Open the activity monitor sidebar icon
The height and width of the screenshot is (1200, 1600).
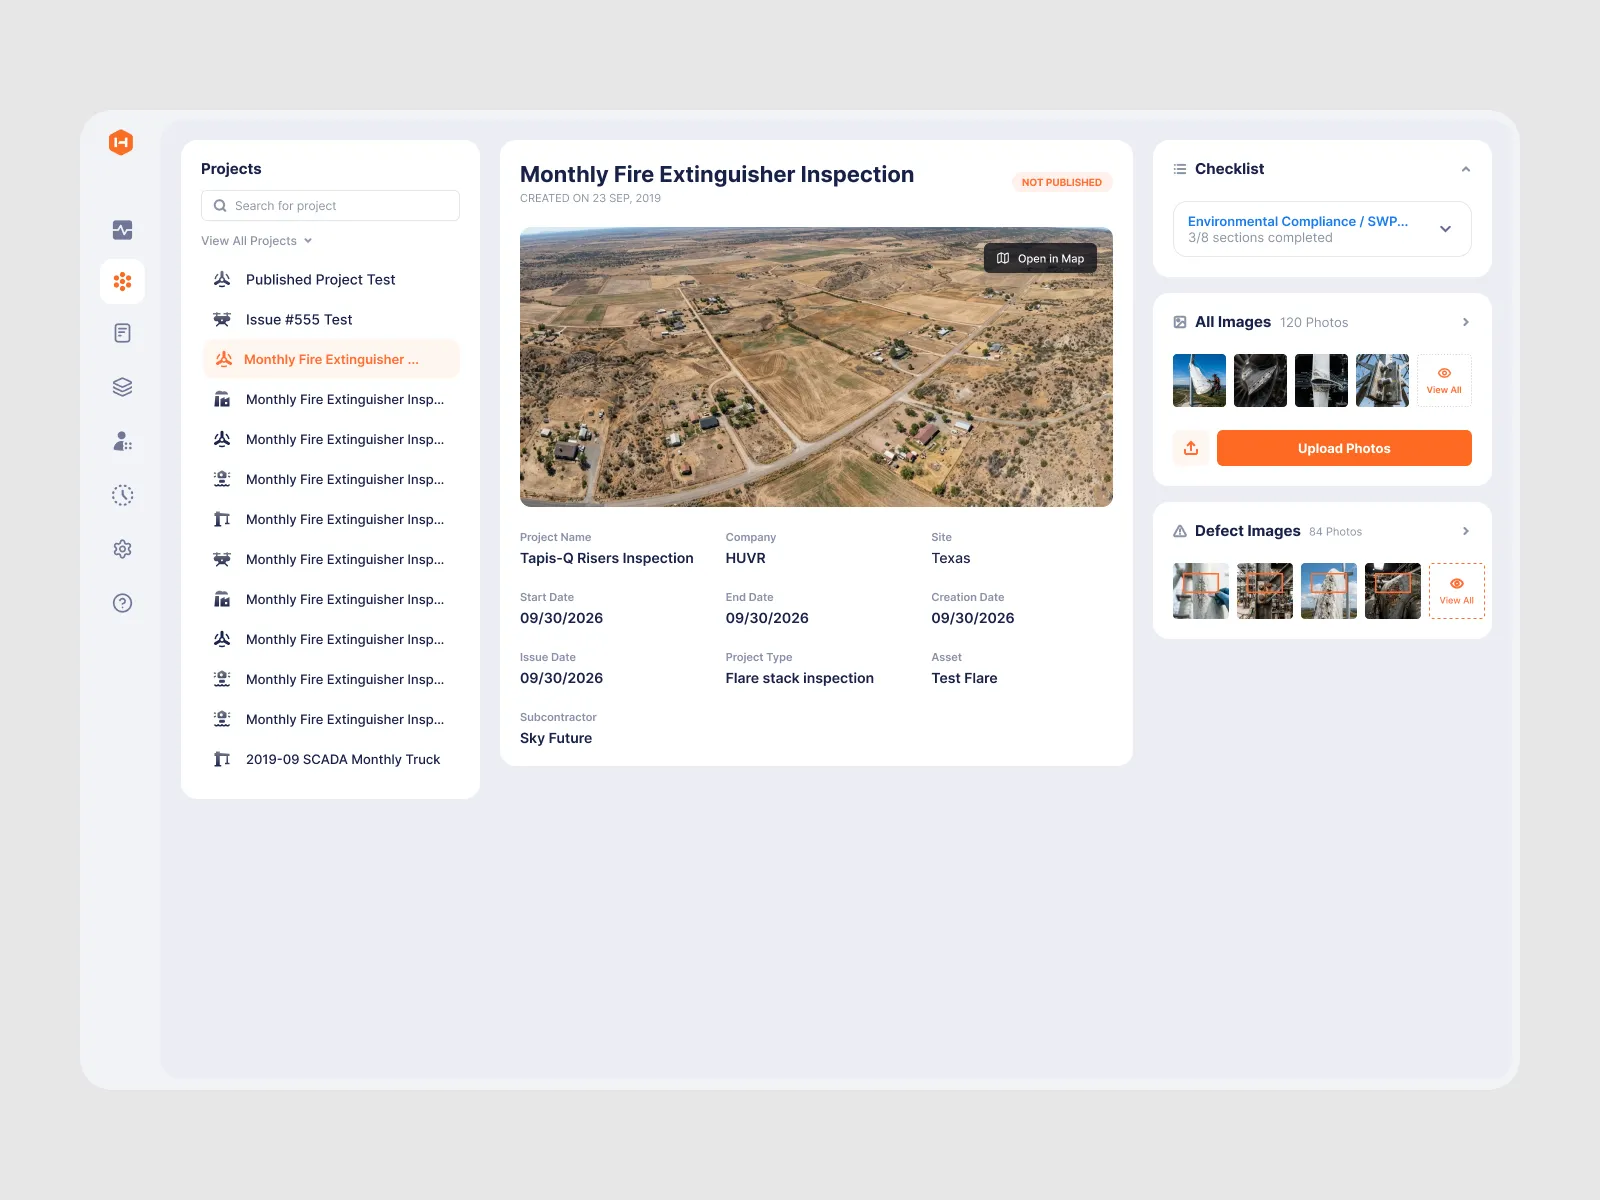click(x=122, y=230)
